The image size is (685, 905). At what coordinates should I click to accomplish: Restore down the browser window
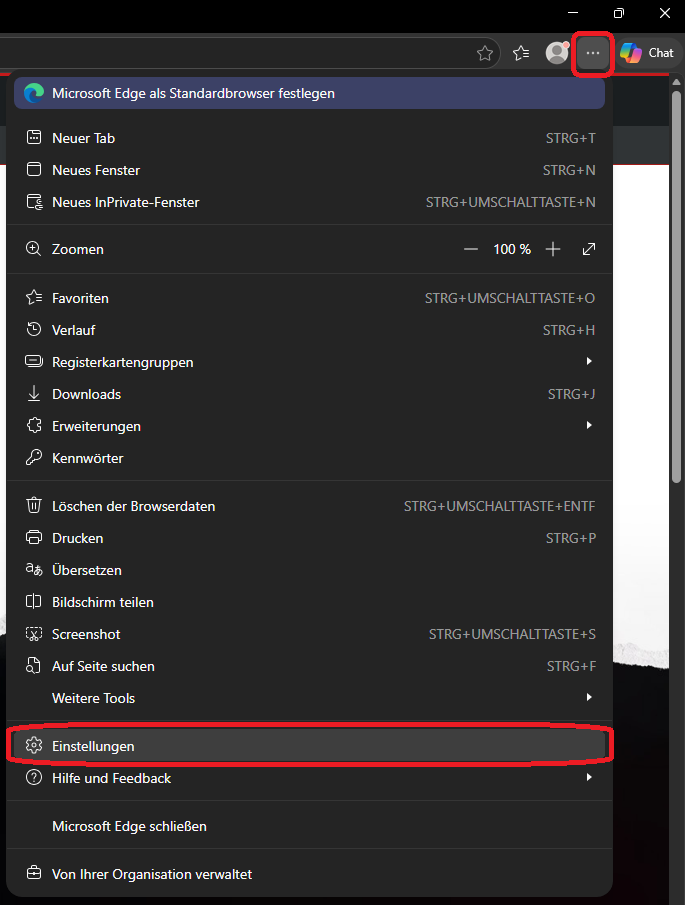tap(619, 13)
